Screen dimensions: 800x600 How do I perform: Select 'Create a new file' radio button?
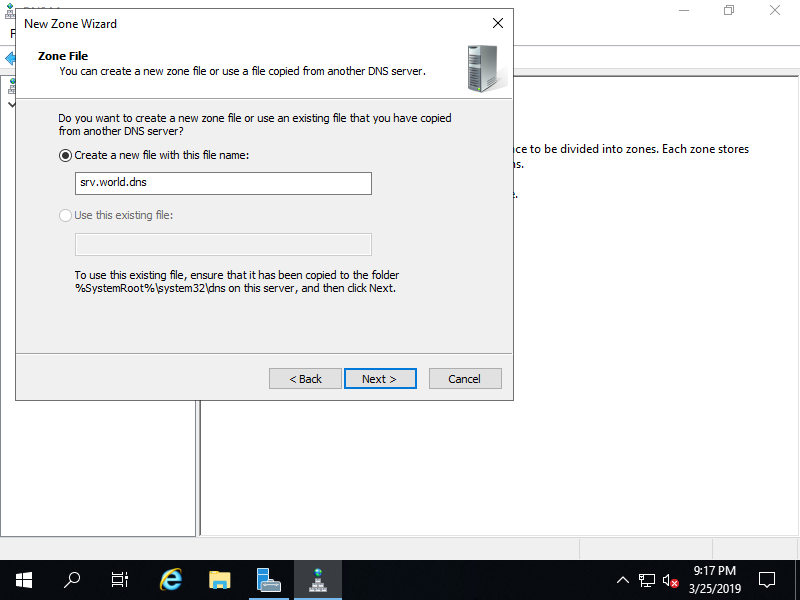point(65,155)
